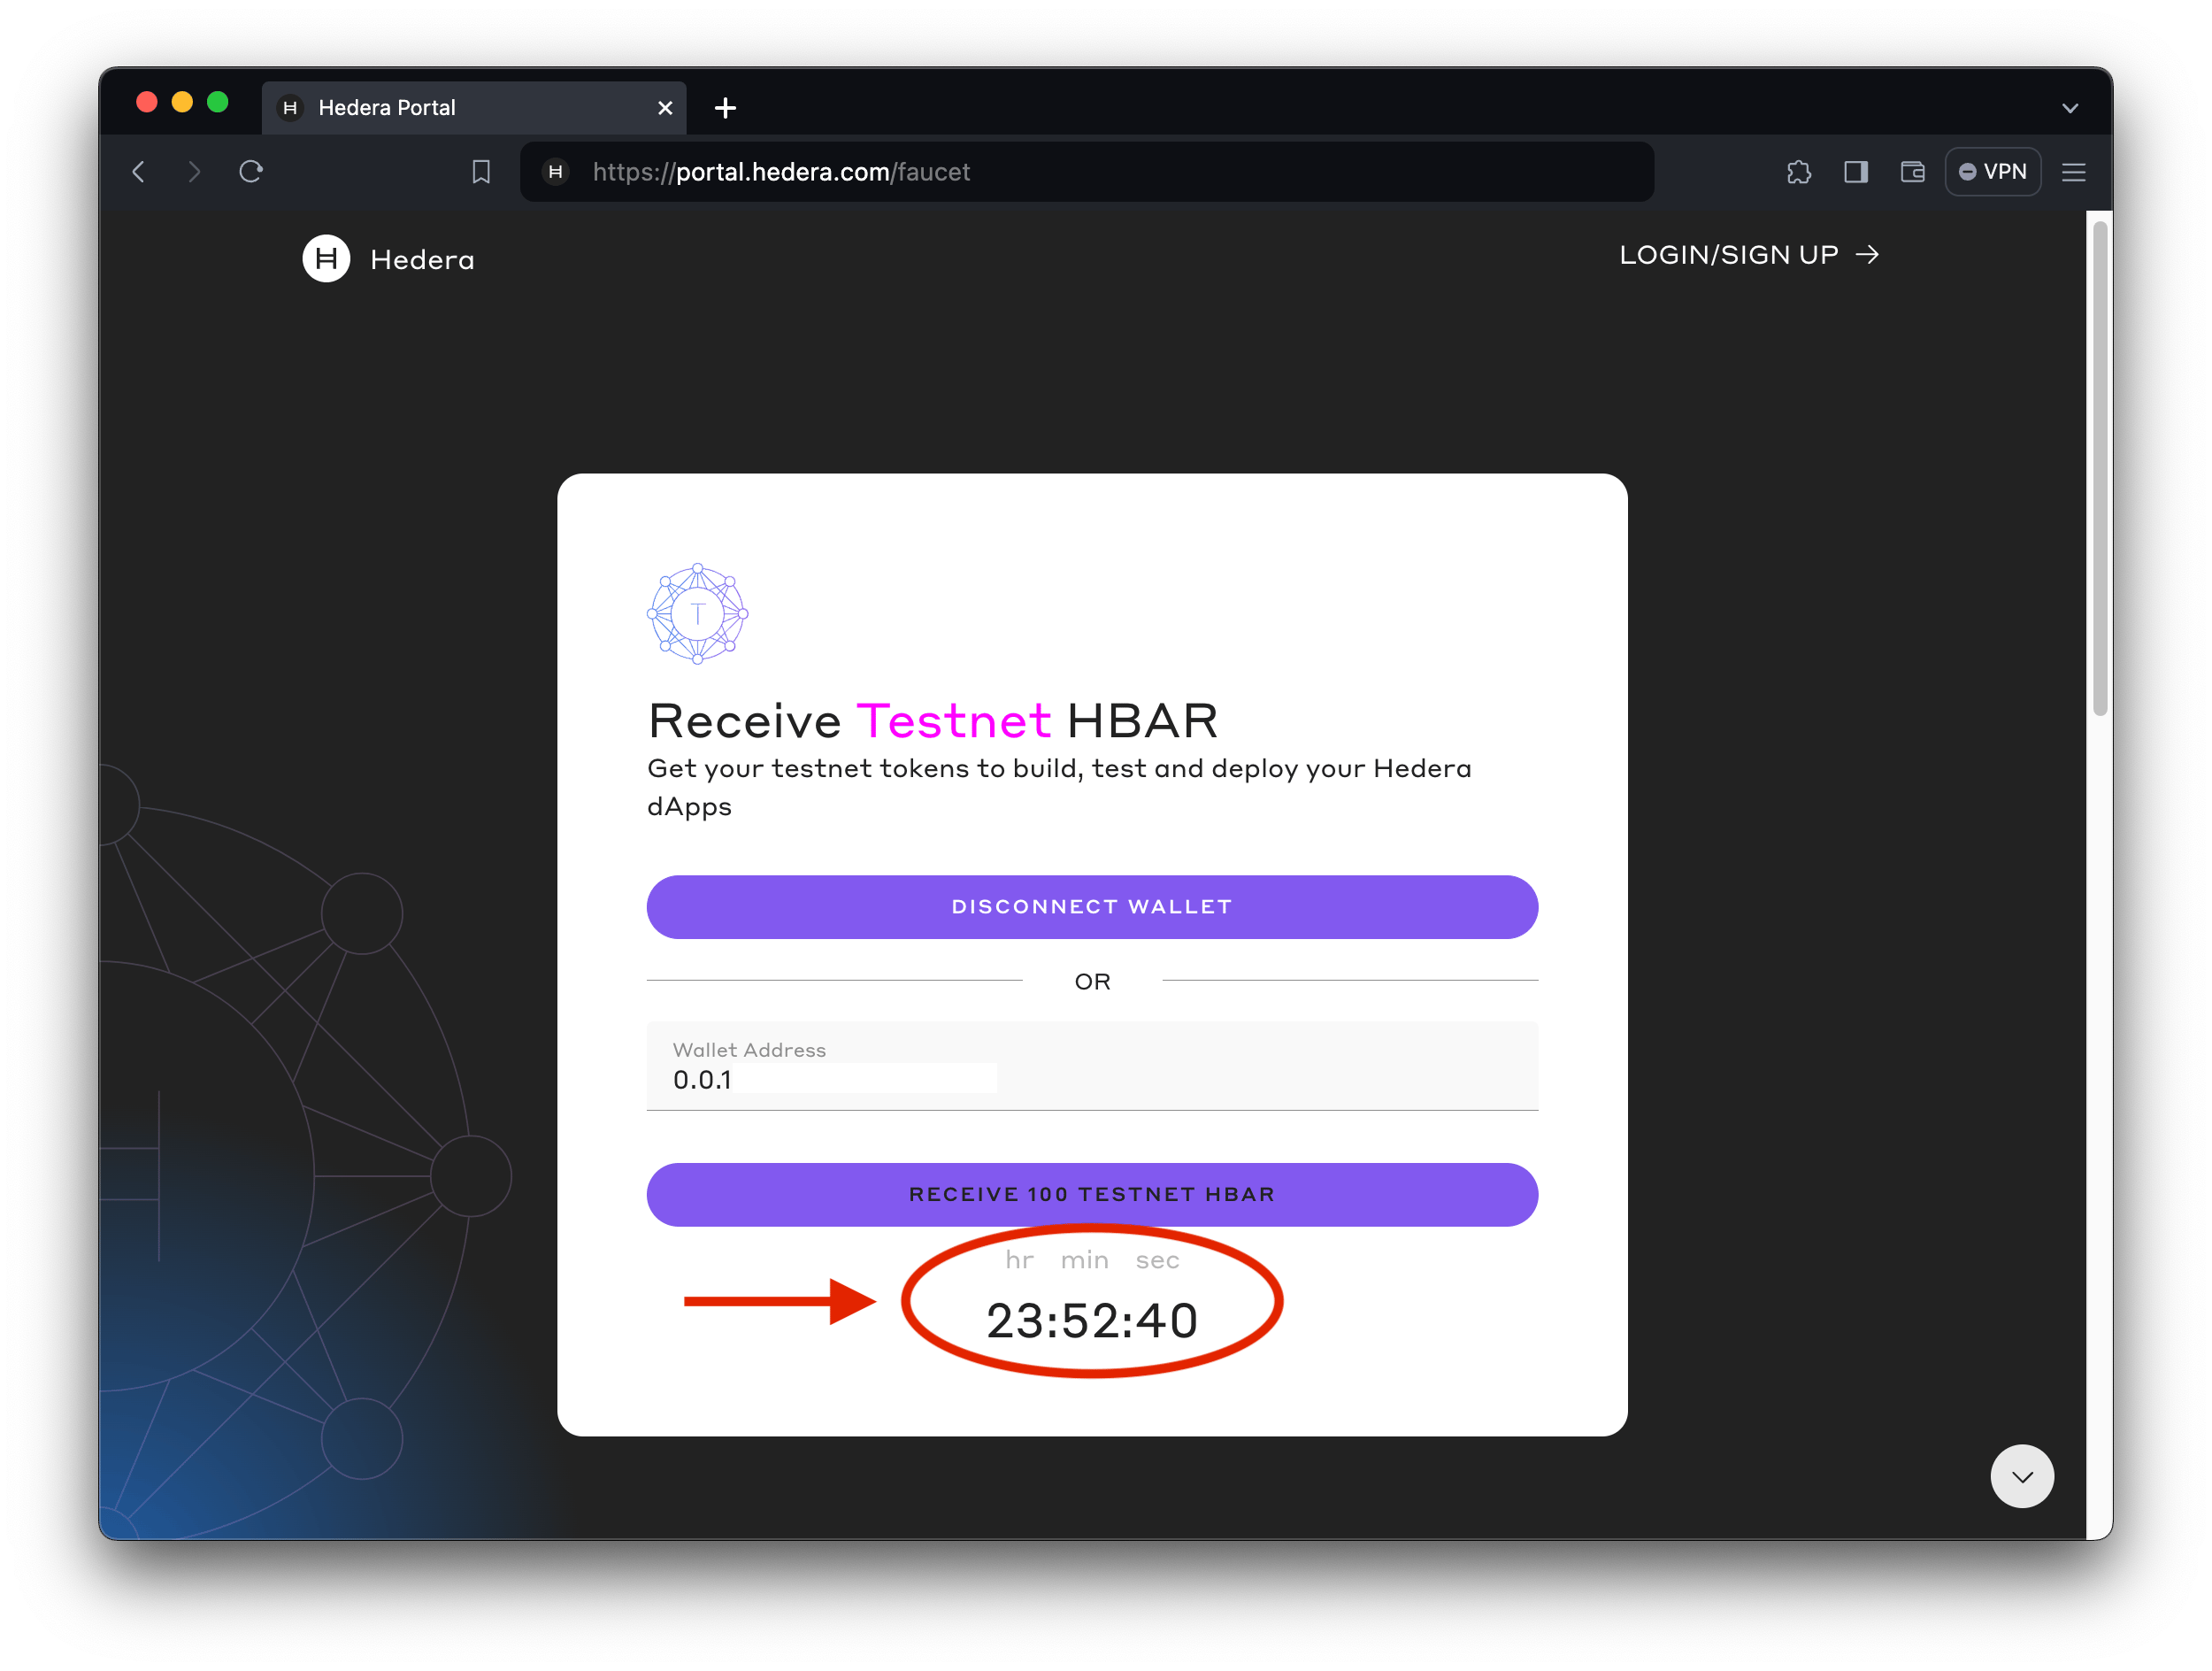The width and height of the screenshot is (2212, 1671).
Task: Click the 'hr' countdown label
Action: 1019,1260
